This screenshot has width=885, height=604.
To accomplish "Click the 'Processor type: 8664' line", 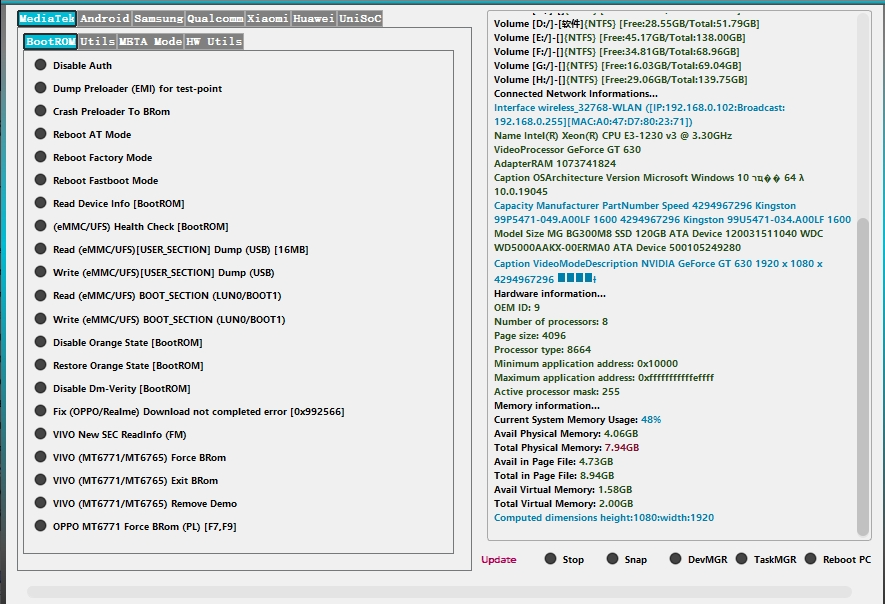I will click(542, 349).
